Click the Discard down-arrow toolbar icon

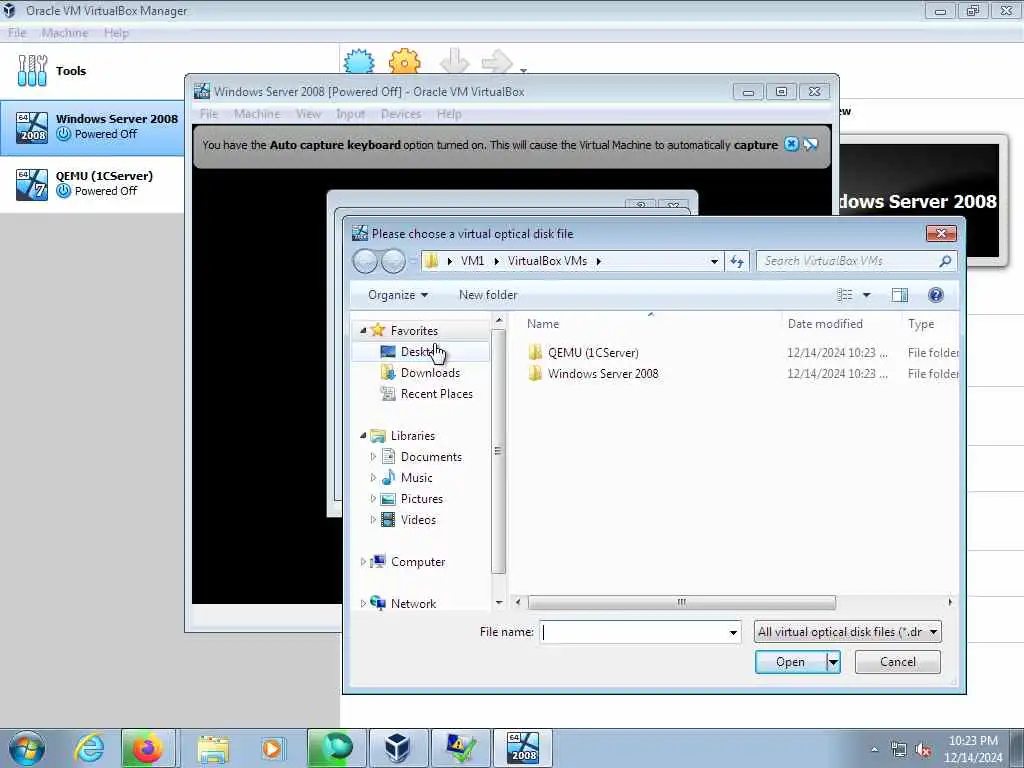point(455,62)
